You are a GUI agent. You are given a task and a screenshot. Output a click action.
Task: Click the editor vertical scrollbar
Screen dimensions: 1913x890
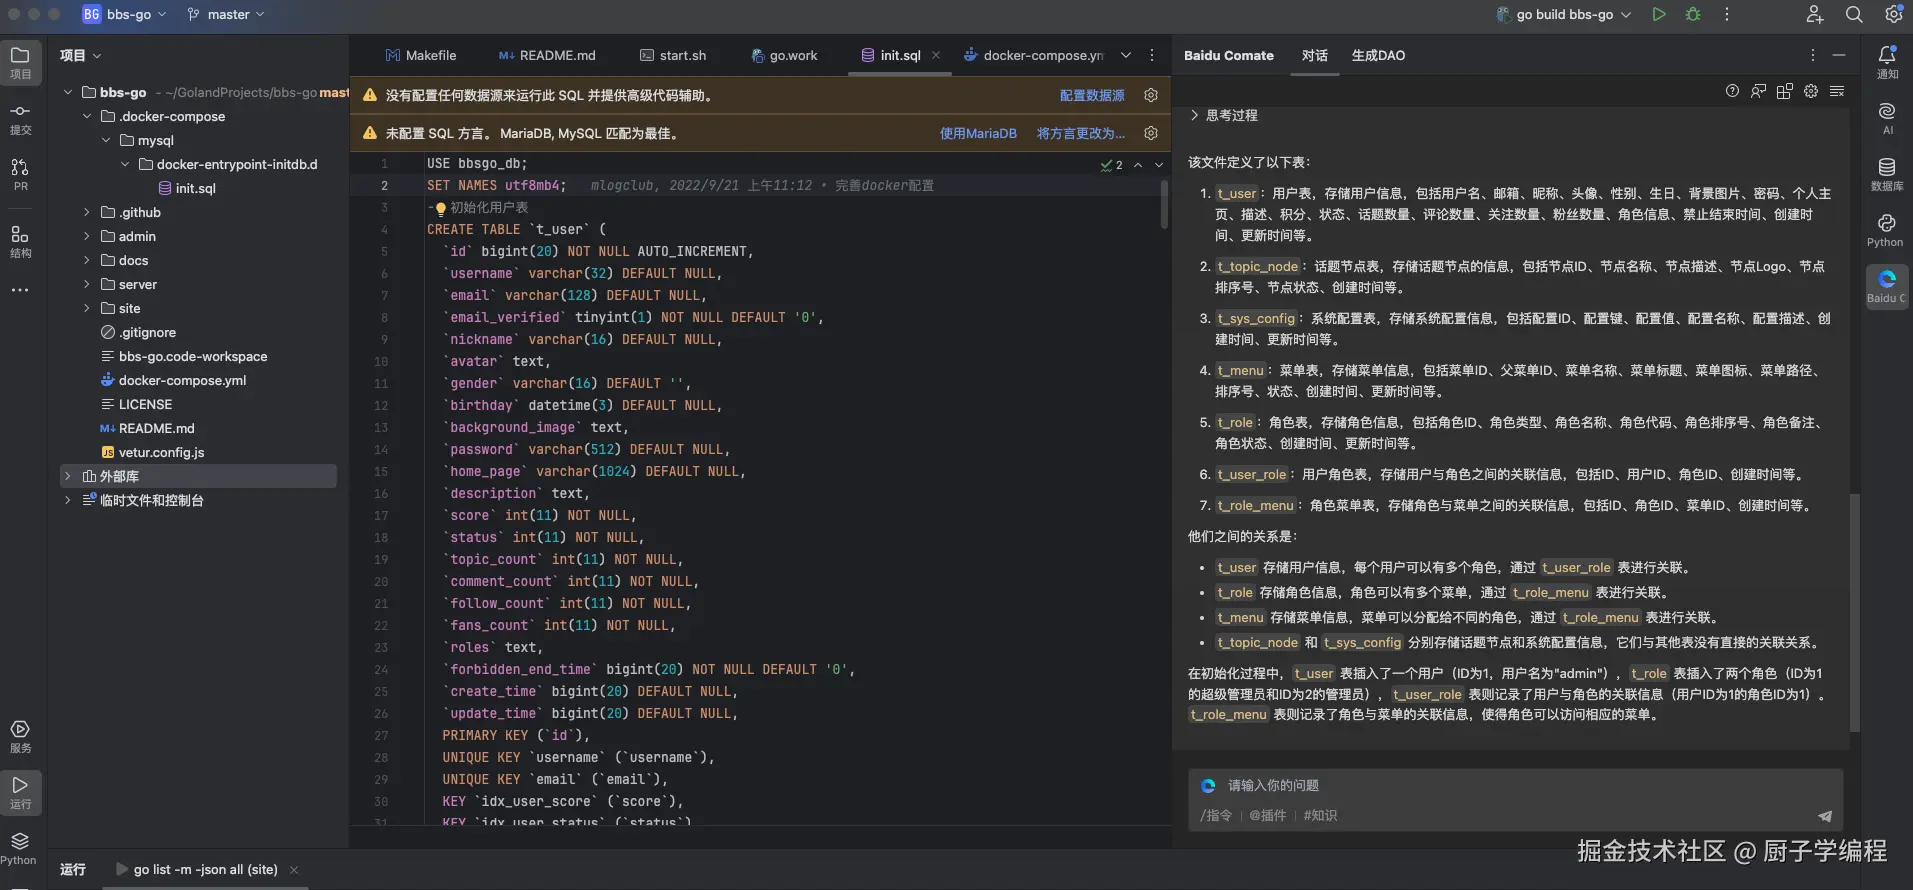coord(1164,205)
